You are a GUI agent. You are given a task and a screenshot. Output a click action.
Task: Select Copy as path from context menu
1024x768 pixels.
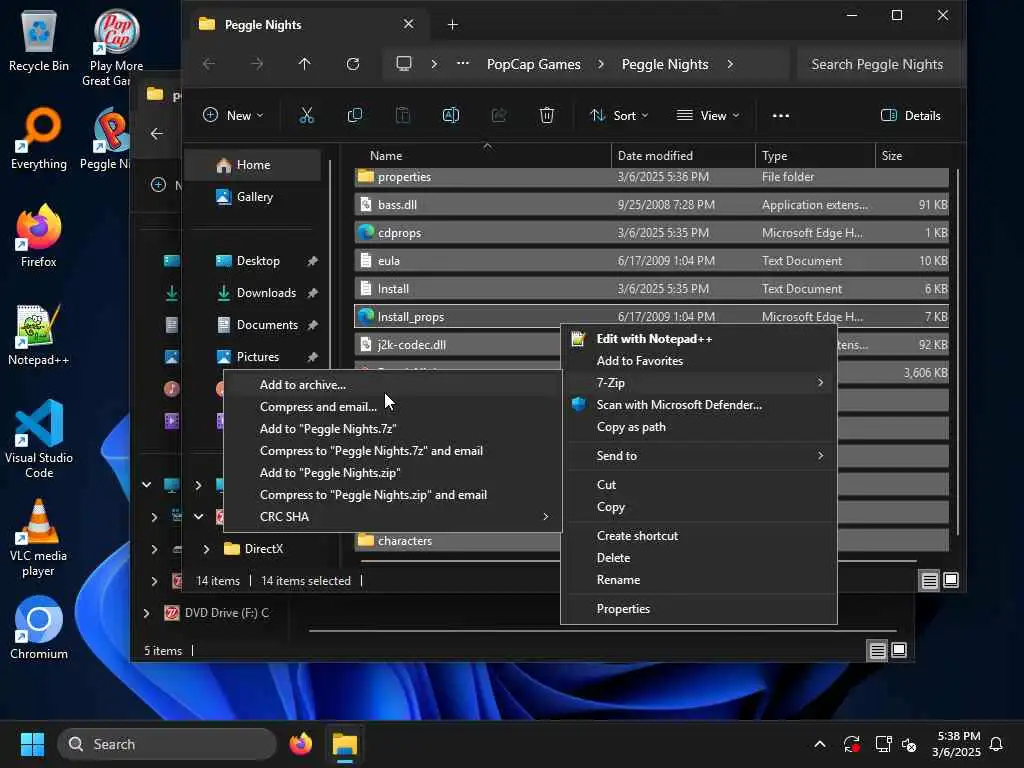(699, 427)
